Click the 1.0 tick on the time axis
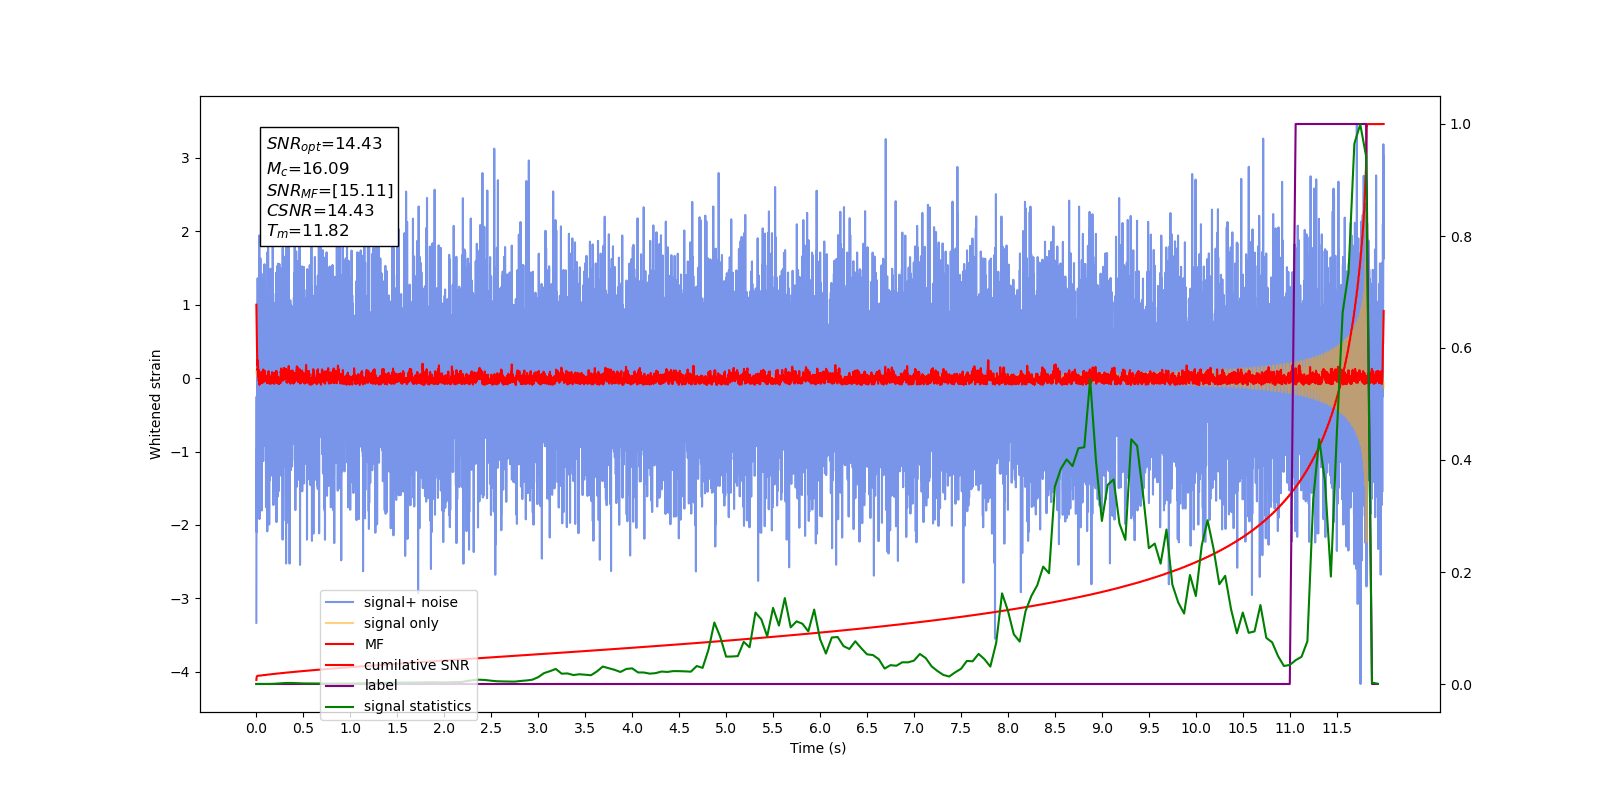This screenshot has height=800, width=1600. pyautogui.click(x=350, y=728)
